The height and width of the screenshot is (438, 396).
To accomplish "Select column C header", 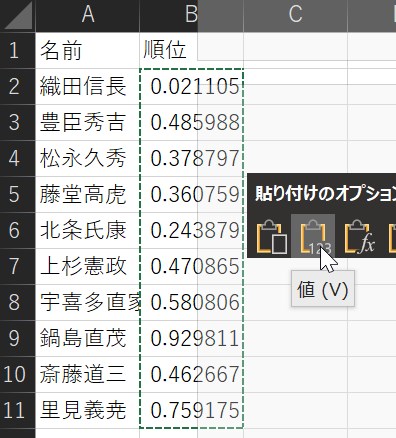I will tap(295, 16).
